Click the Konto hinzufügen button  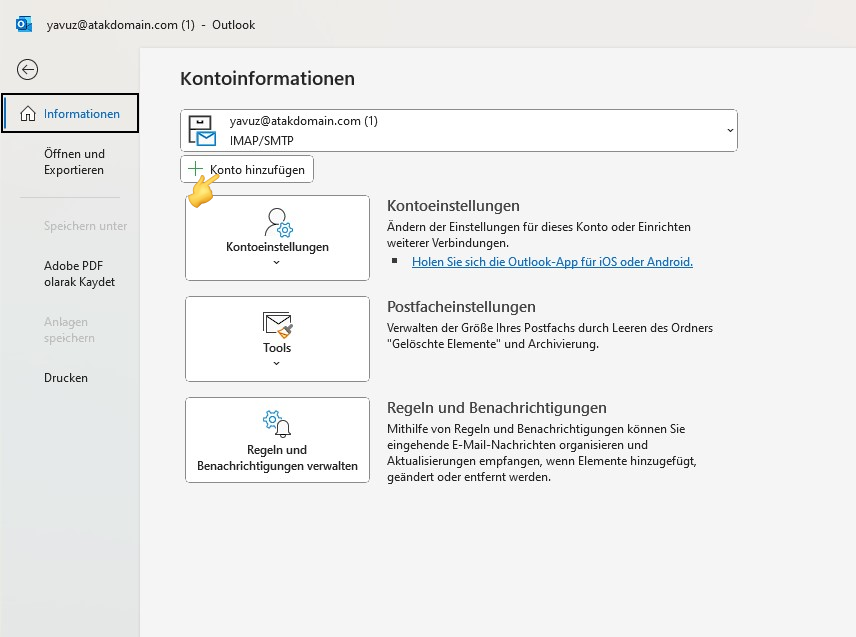coord(246,168)
